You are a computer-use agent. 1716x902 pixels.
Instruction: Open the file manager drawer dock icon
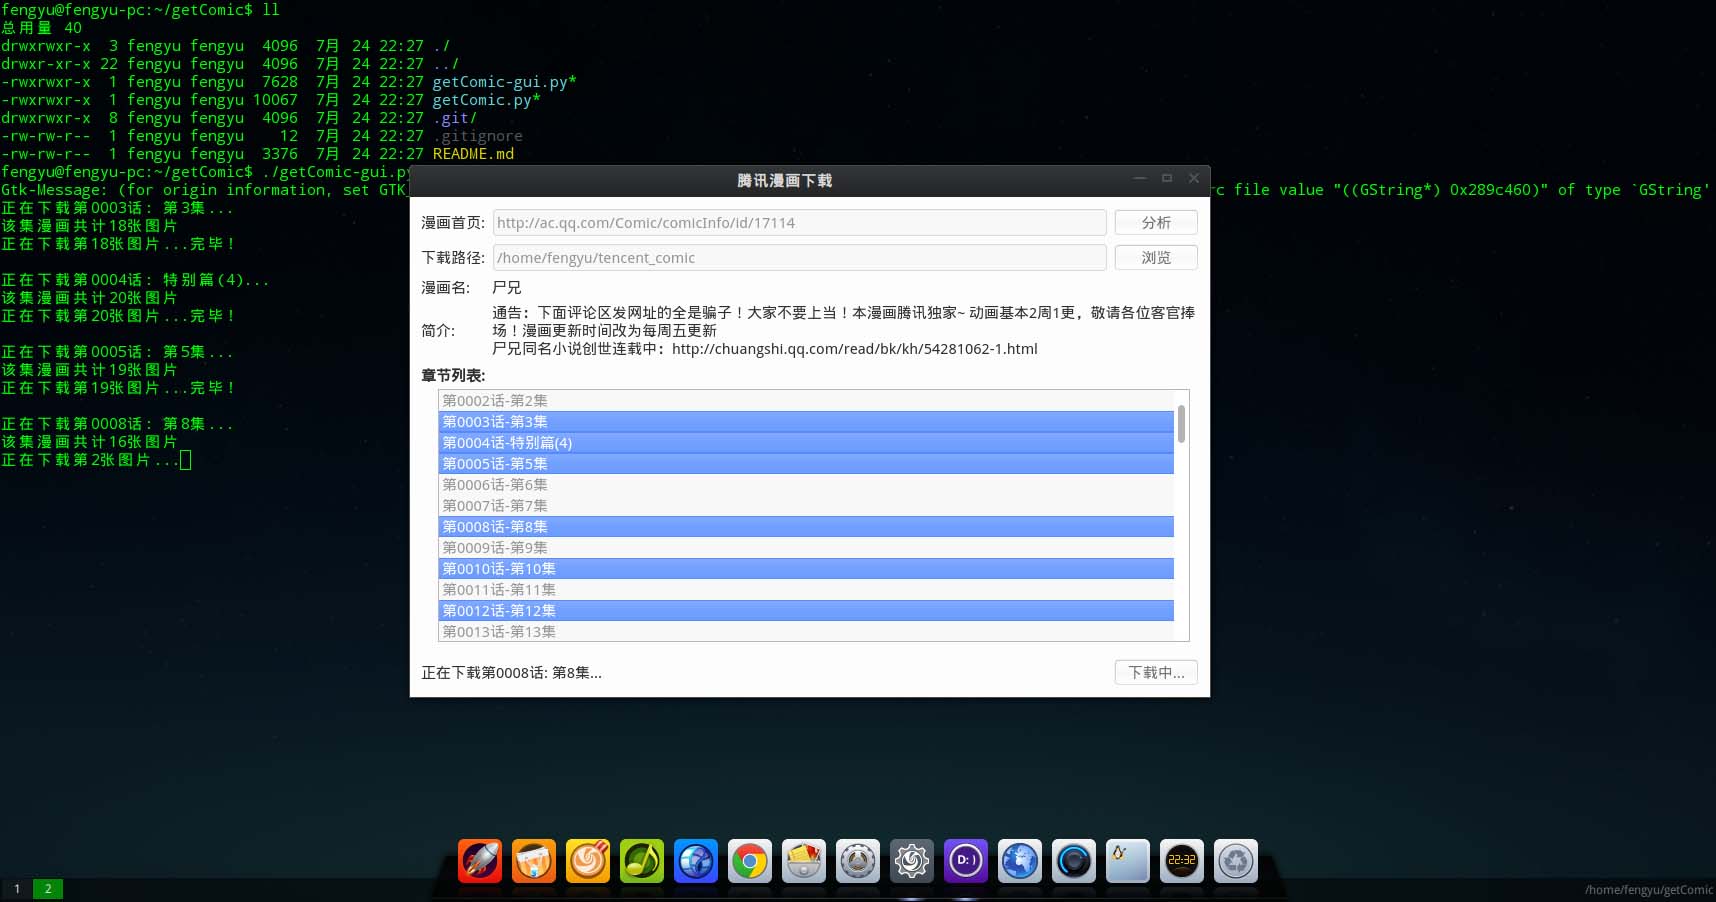pos(804,861)
